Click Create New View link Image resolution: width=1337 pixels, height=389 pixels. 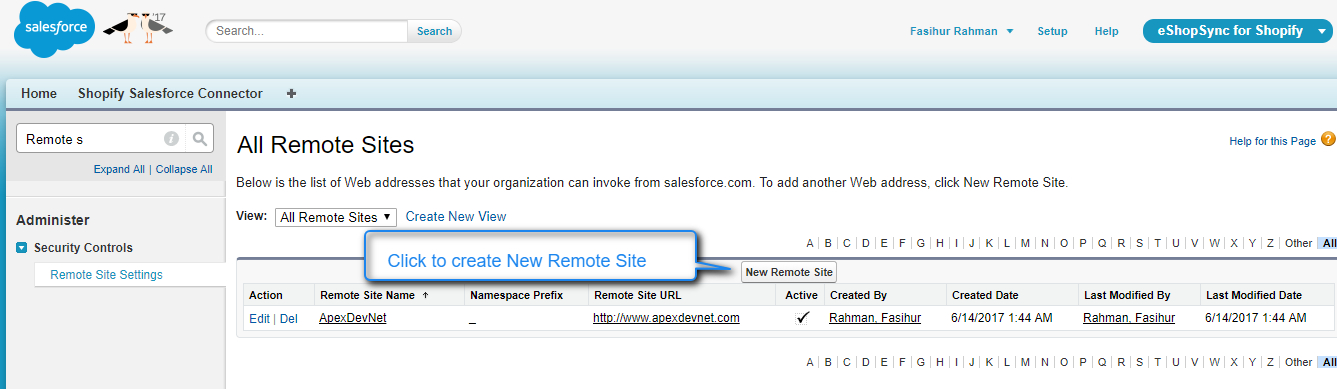(x=456, y=216)
